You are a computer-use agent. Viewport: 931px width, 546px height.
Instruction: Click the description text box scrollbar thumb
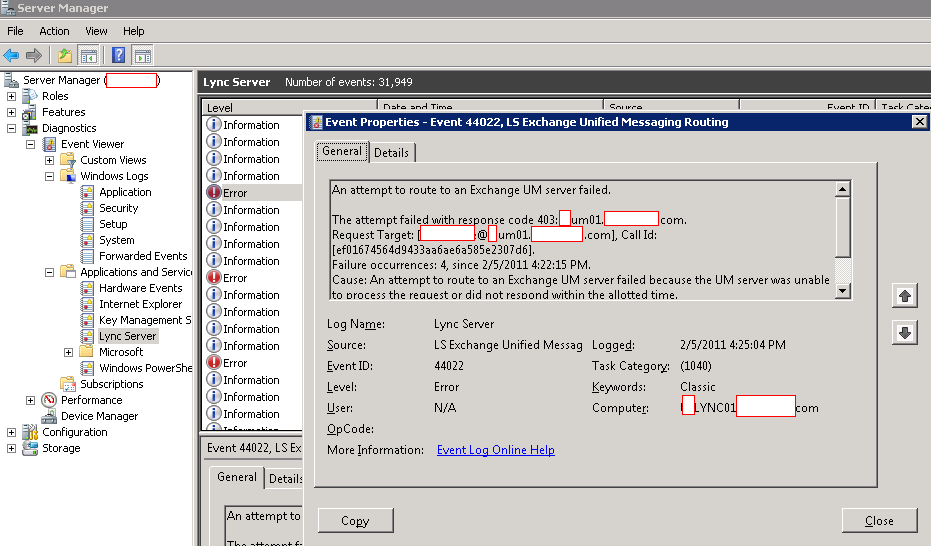click(x=843, y=228)
